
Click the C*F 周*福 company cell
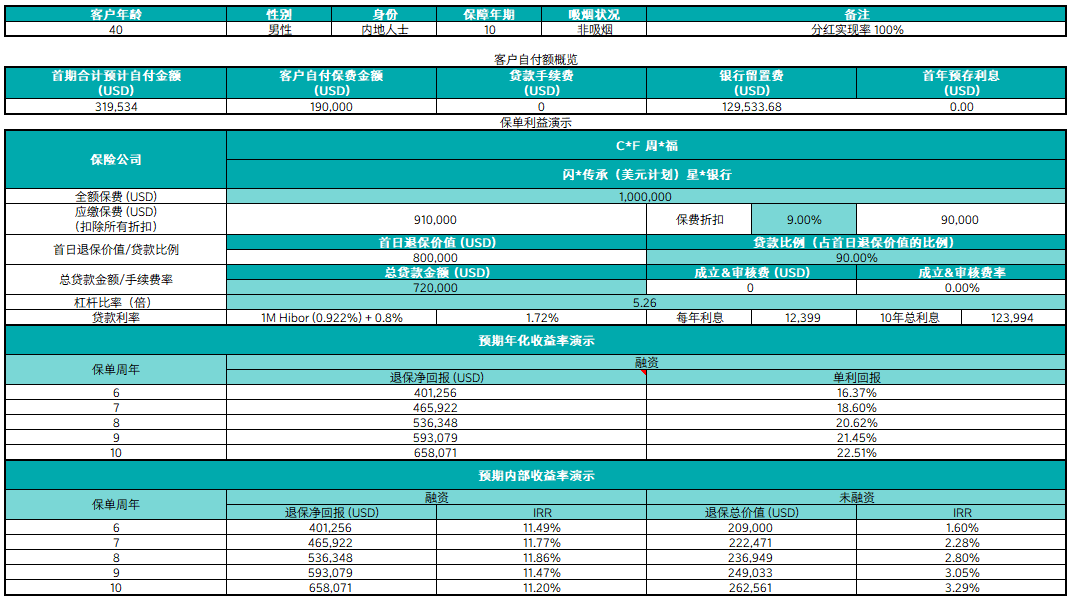click(646, 146)
